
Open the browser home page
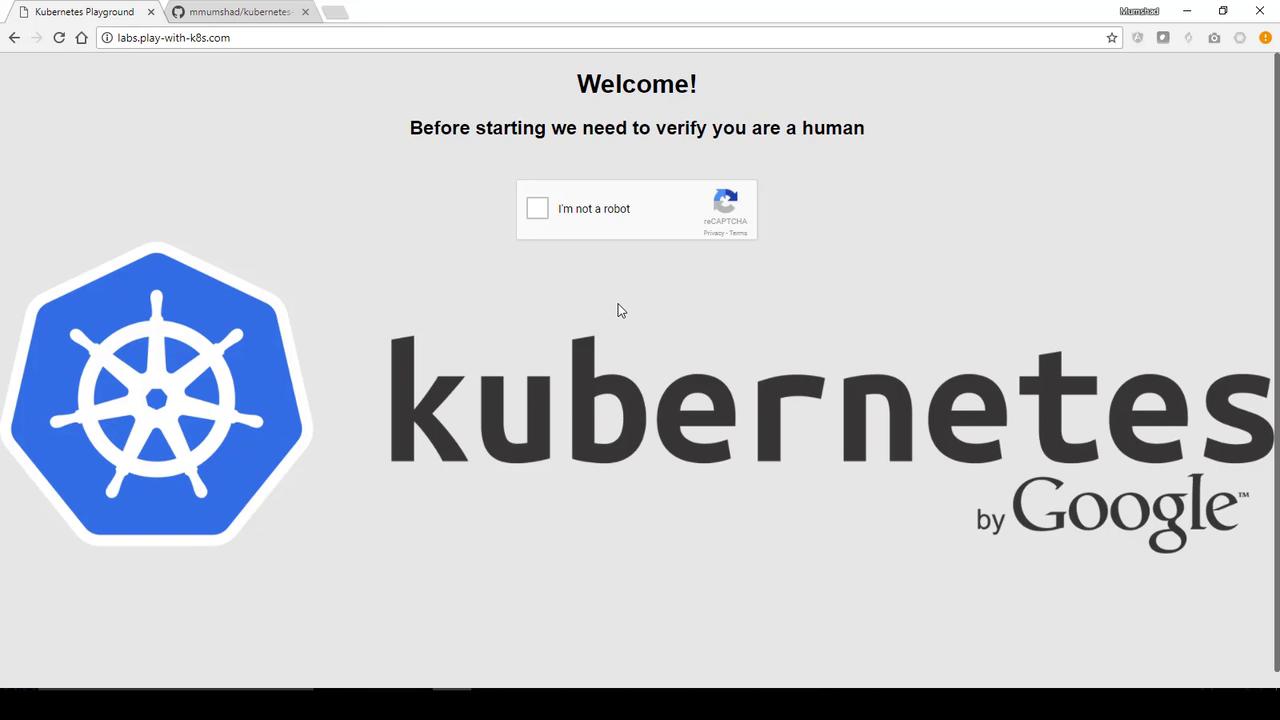[x=82, y=38]
